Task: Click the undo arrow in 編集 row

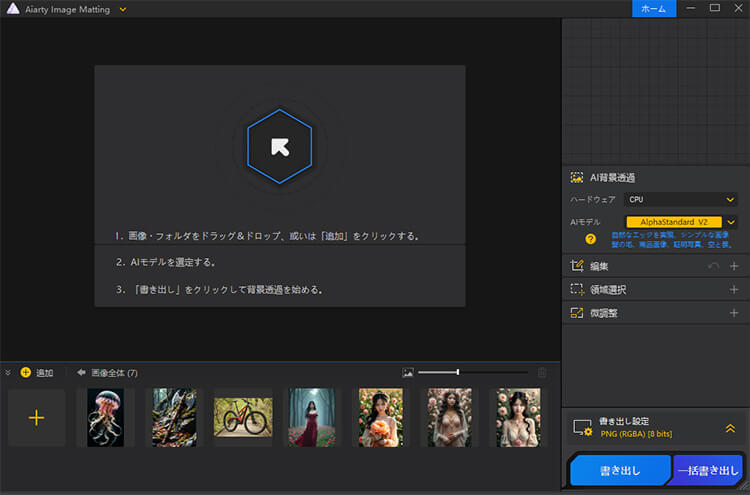Action: [712, 266]
